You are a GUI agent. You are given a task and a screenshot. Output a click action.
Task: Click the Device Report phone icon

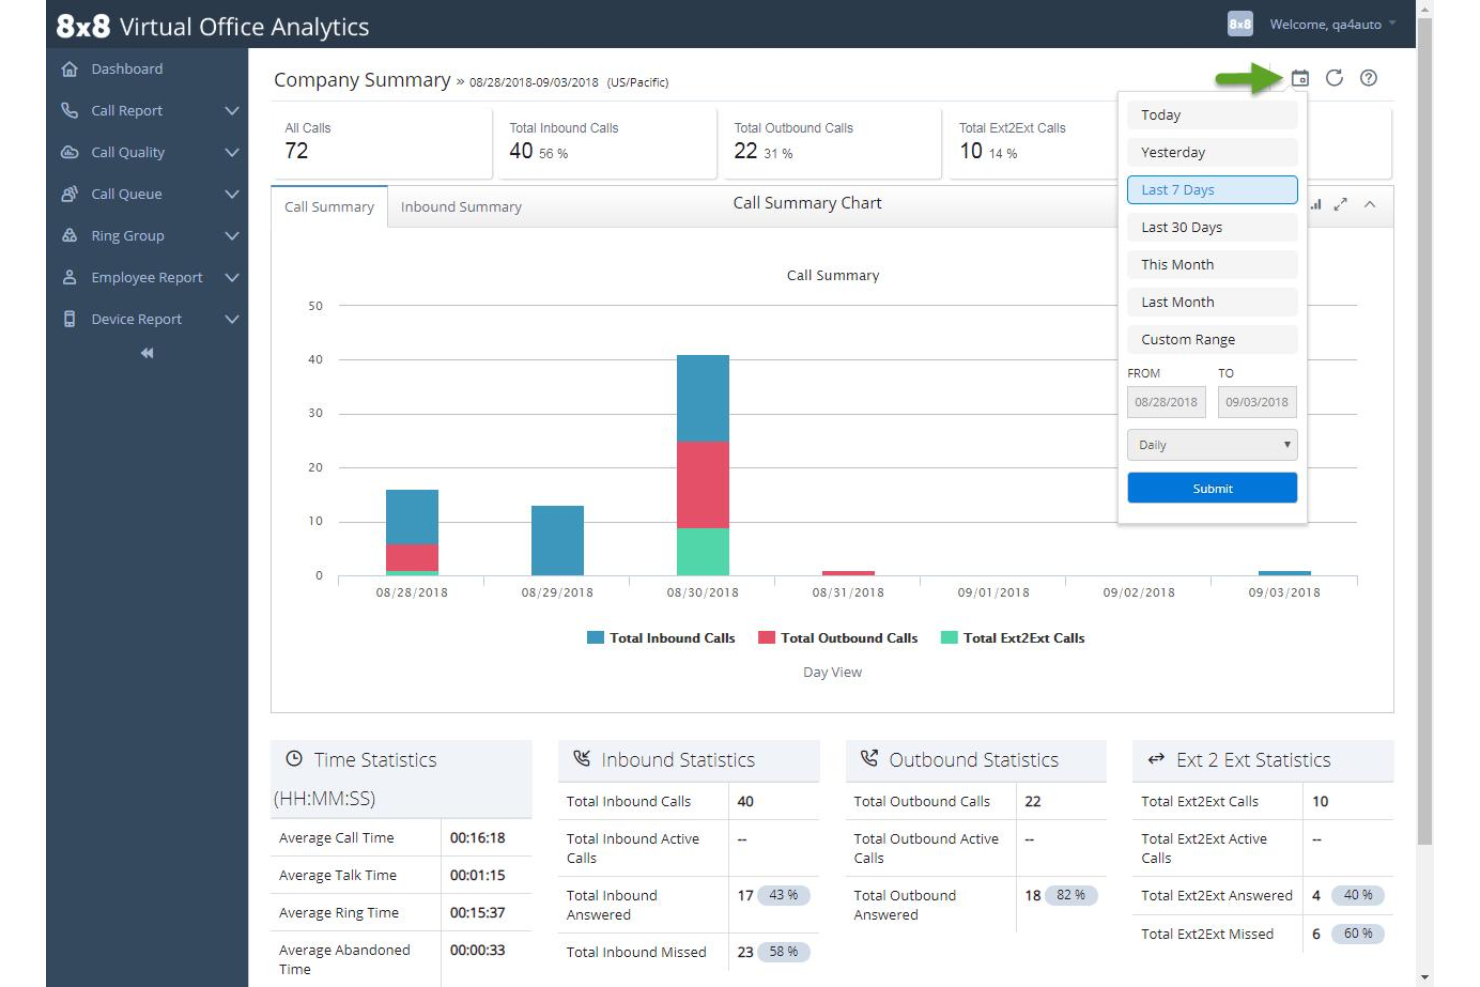(69, 319)
